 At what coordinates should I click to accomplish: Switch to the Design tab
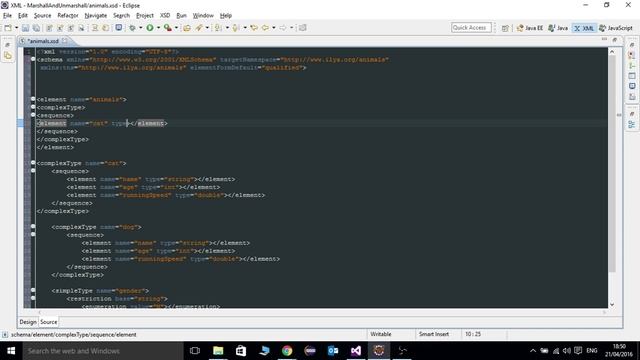click(x=28, y=322)
